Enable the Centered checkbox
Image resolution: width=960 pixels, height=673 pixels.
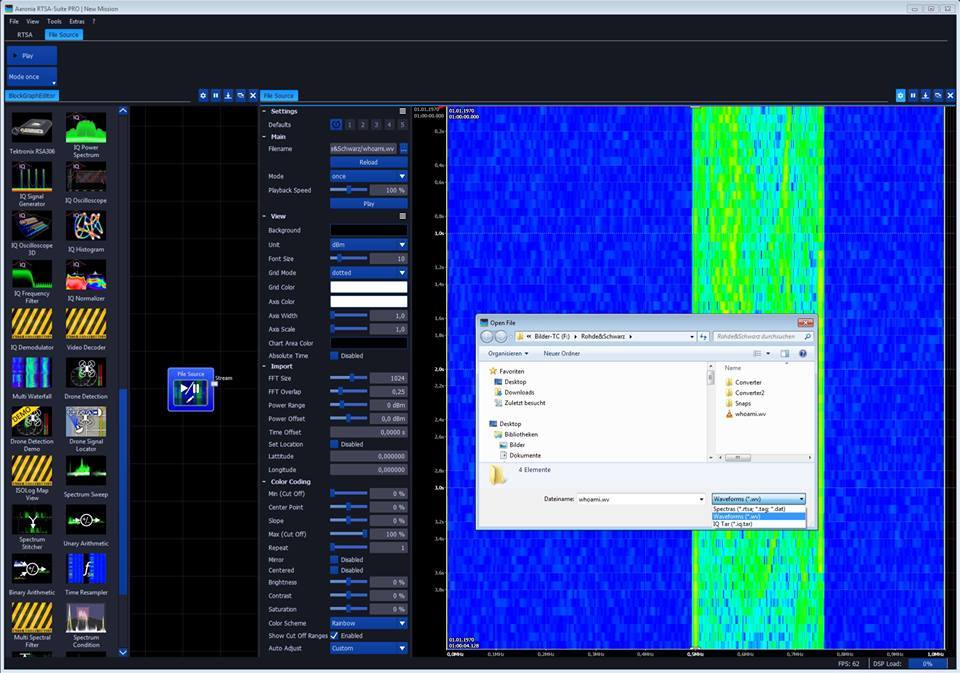click(x=334, y=570)
